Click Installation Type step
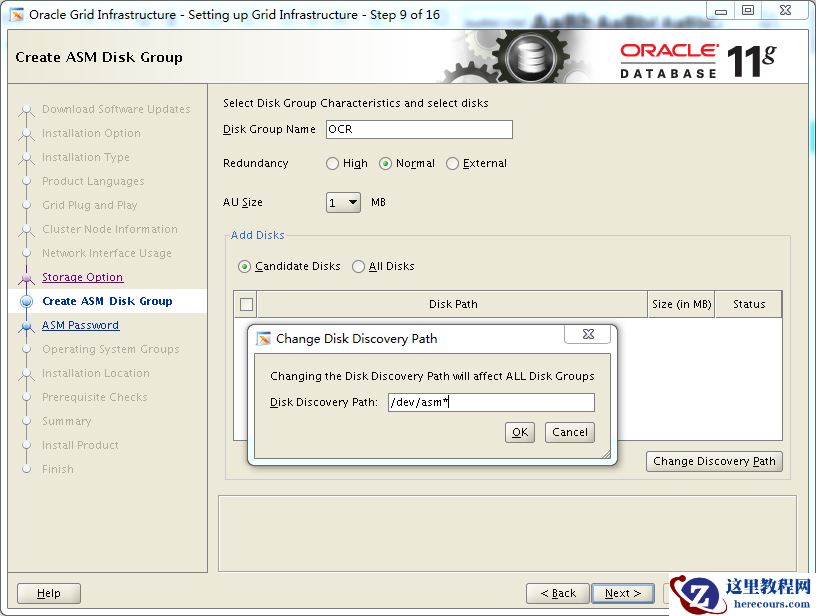Viewport: 816px width, 616px height. pyautogui.click(x=86, y=157)
